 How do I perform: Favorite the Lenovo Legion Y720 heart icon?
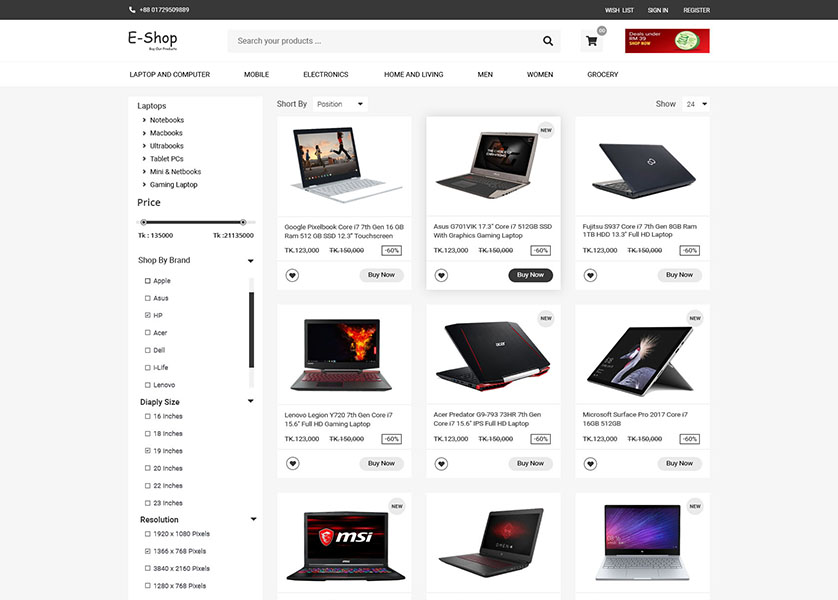[x=292, y=463]
